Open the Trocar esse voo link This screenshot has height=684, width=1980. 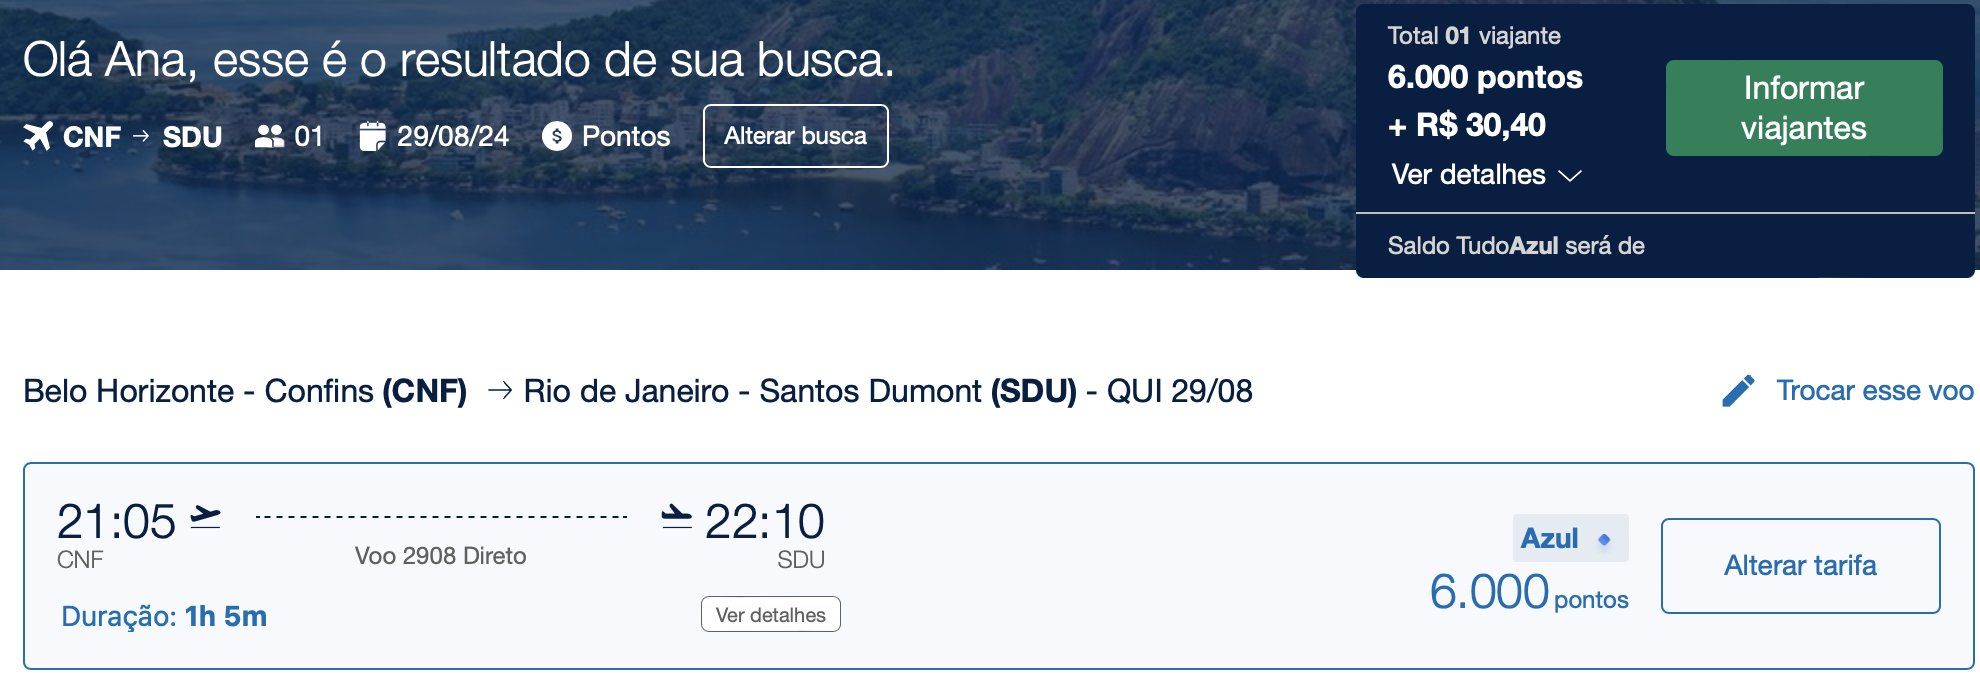pos(1874,390)
